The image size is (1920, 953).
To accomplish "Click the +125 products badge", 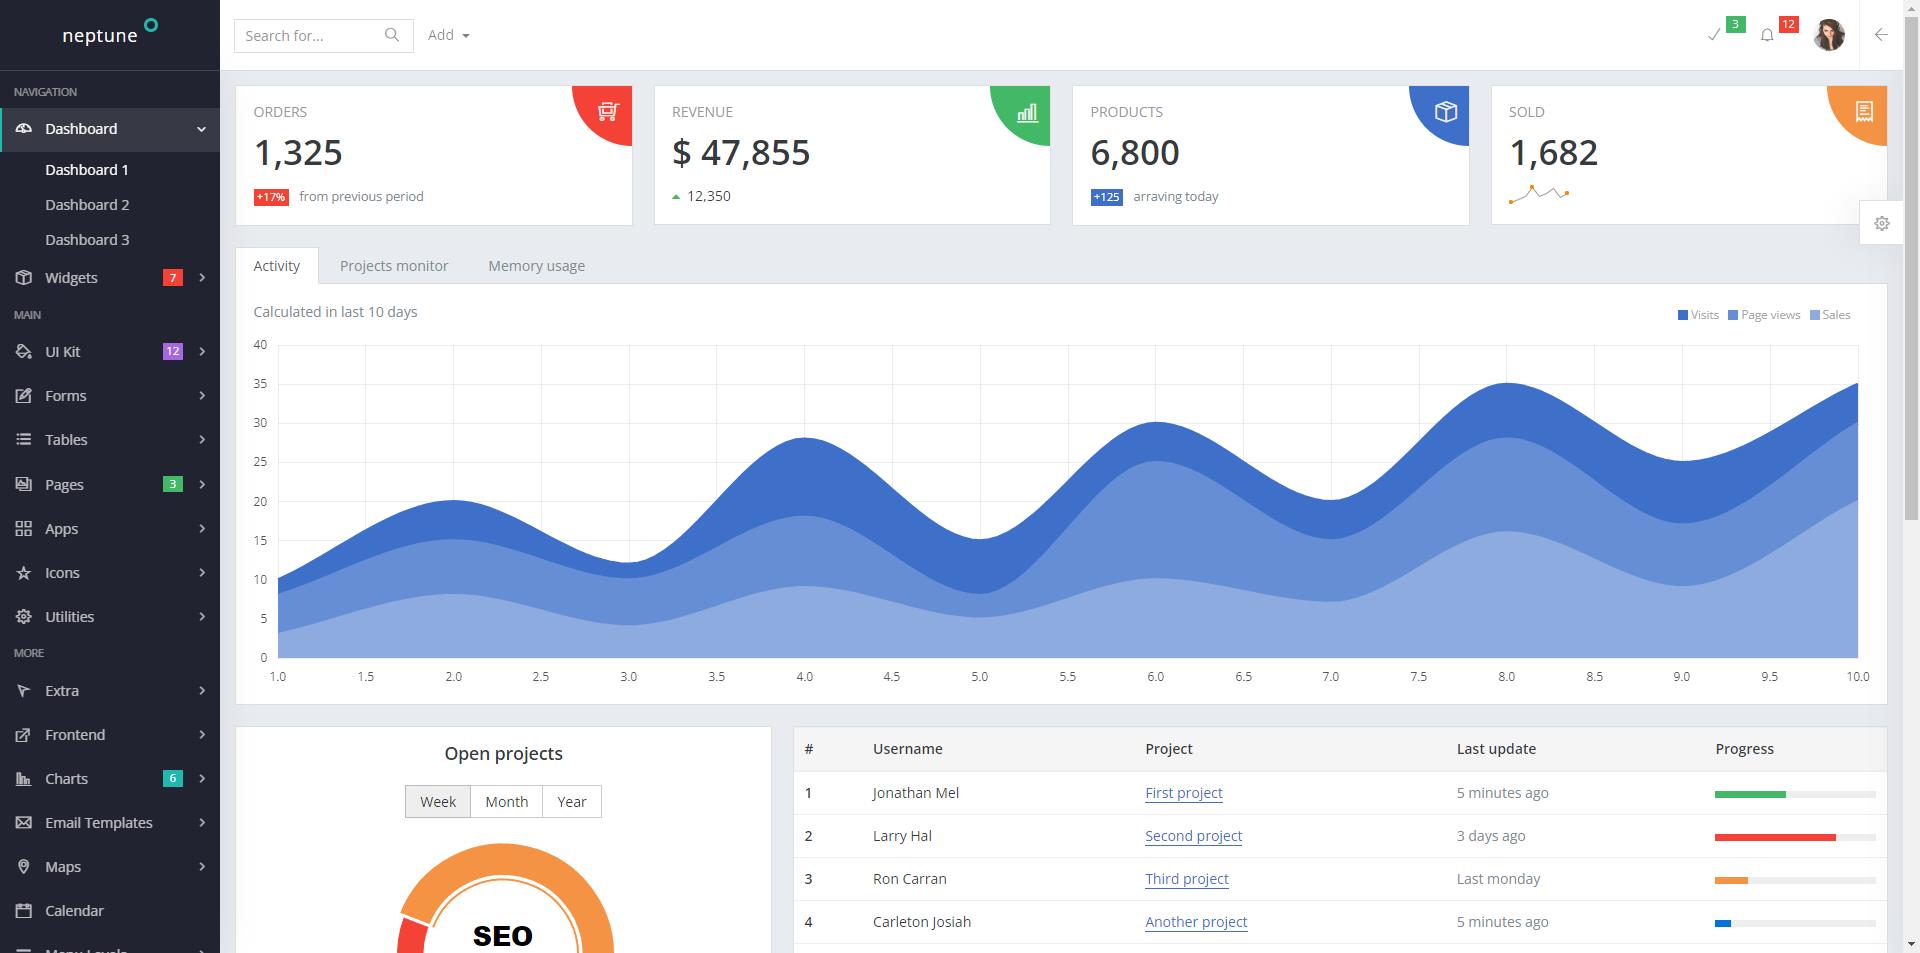I will point(1107,197).
